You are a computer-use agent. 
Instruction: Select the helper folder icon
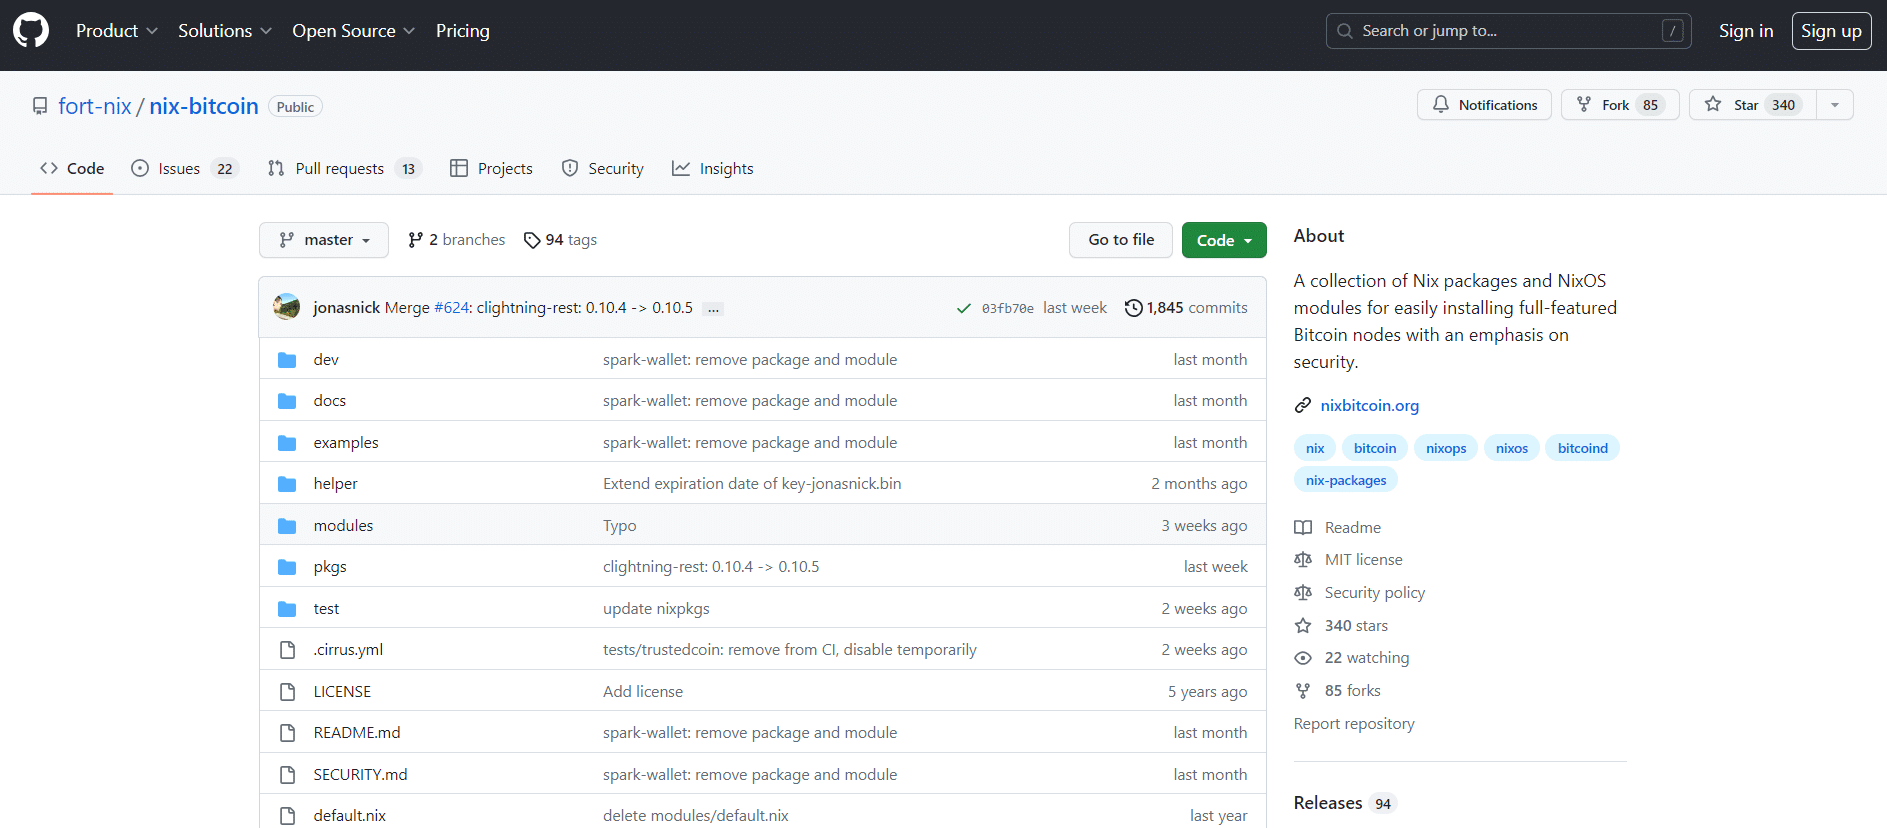(x=287, y=484)
